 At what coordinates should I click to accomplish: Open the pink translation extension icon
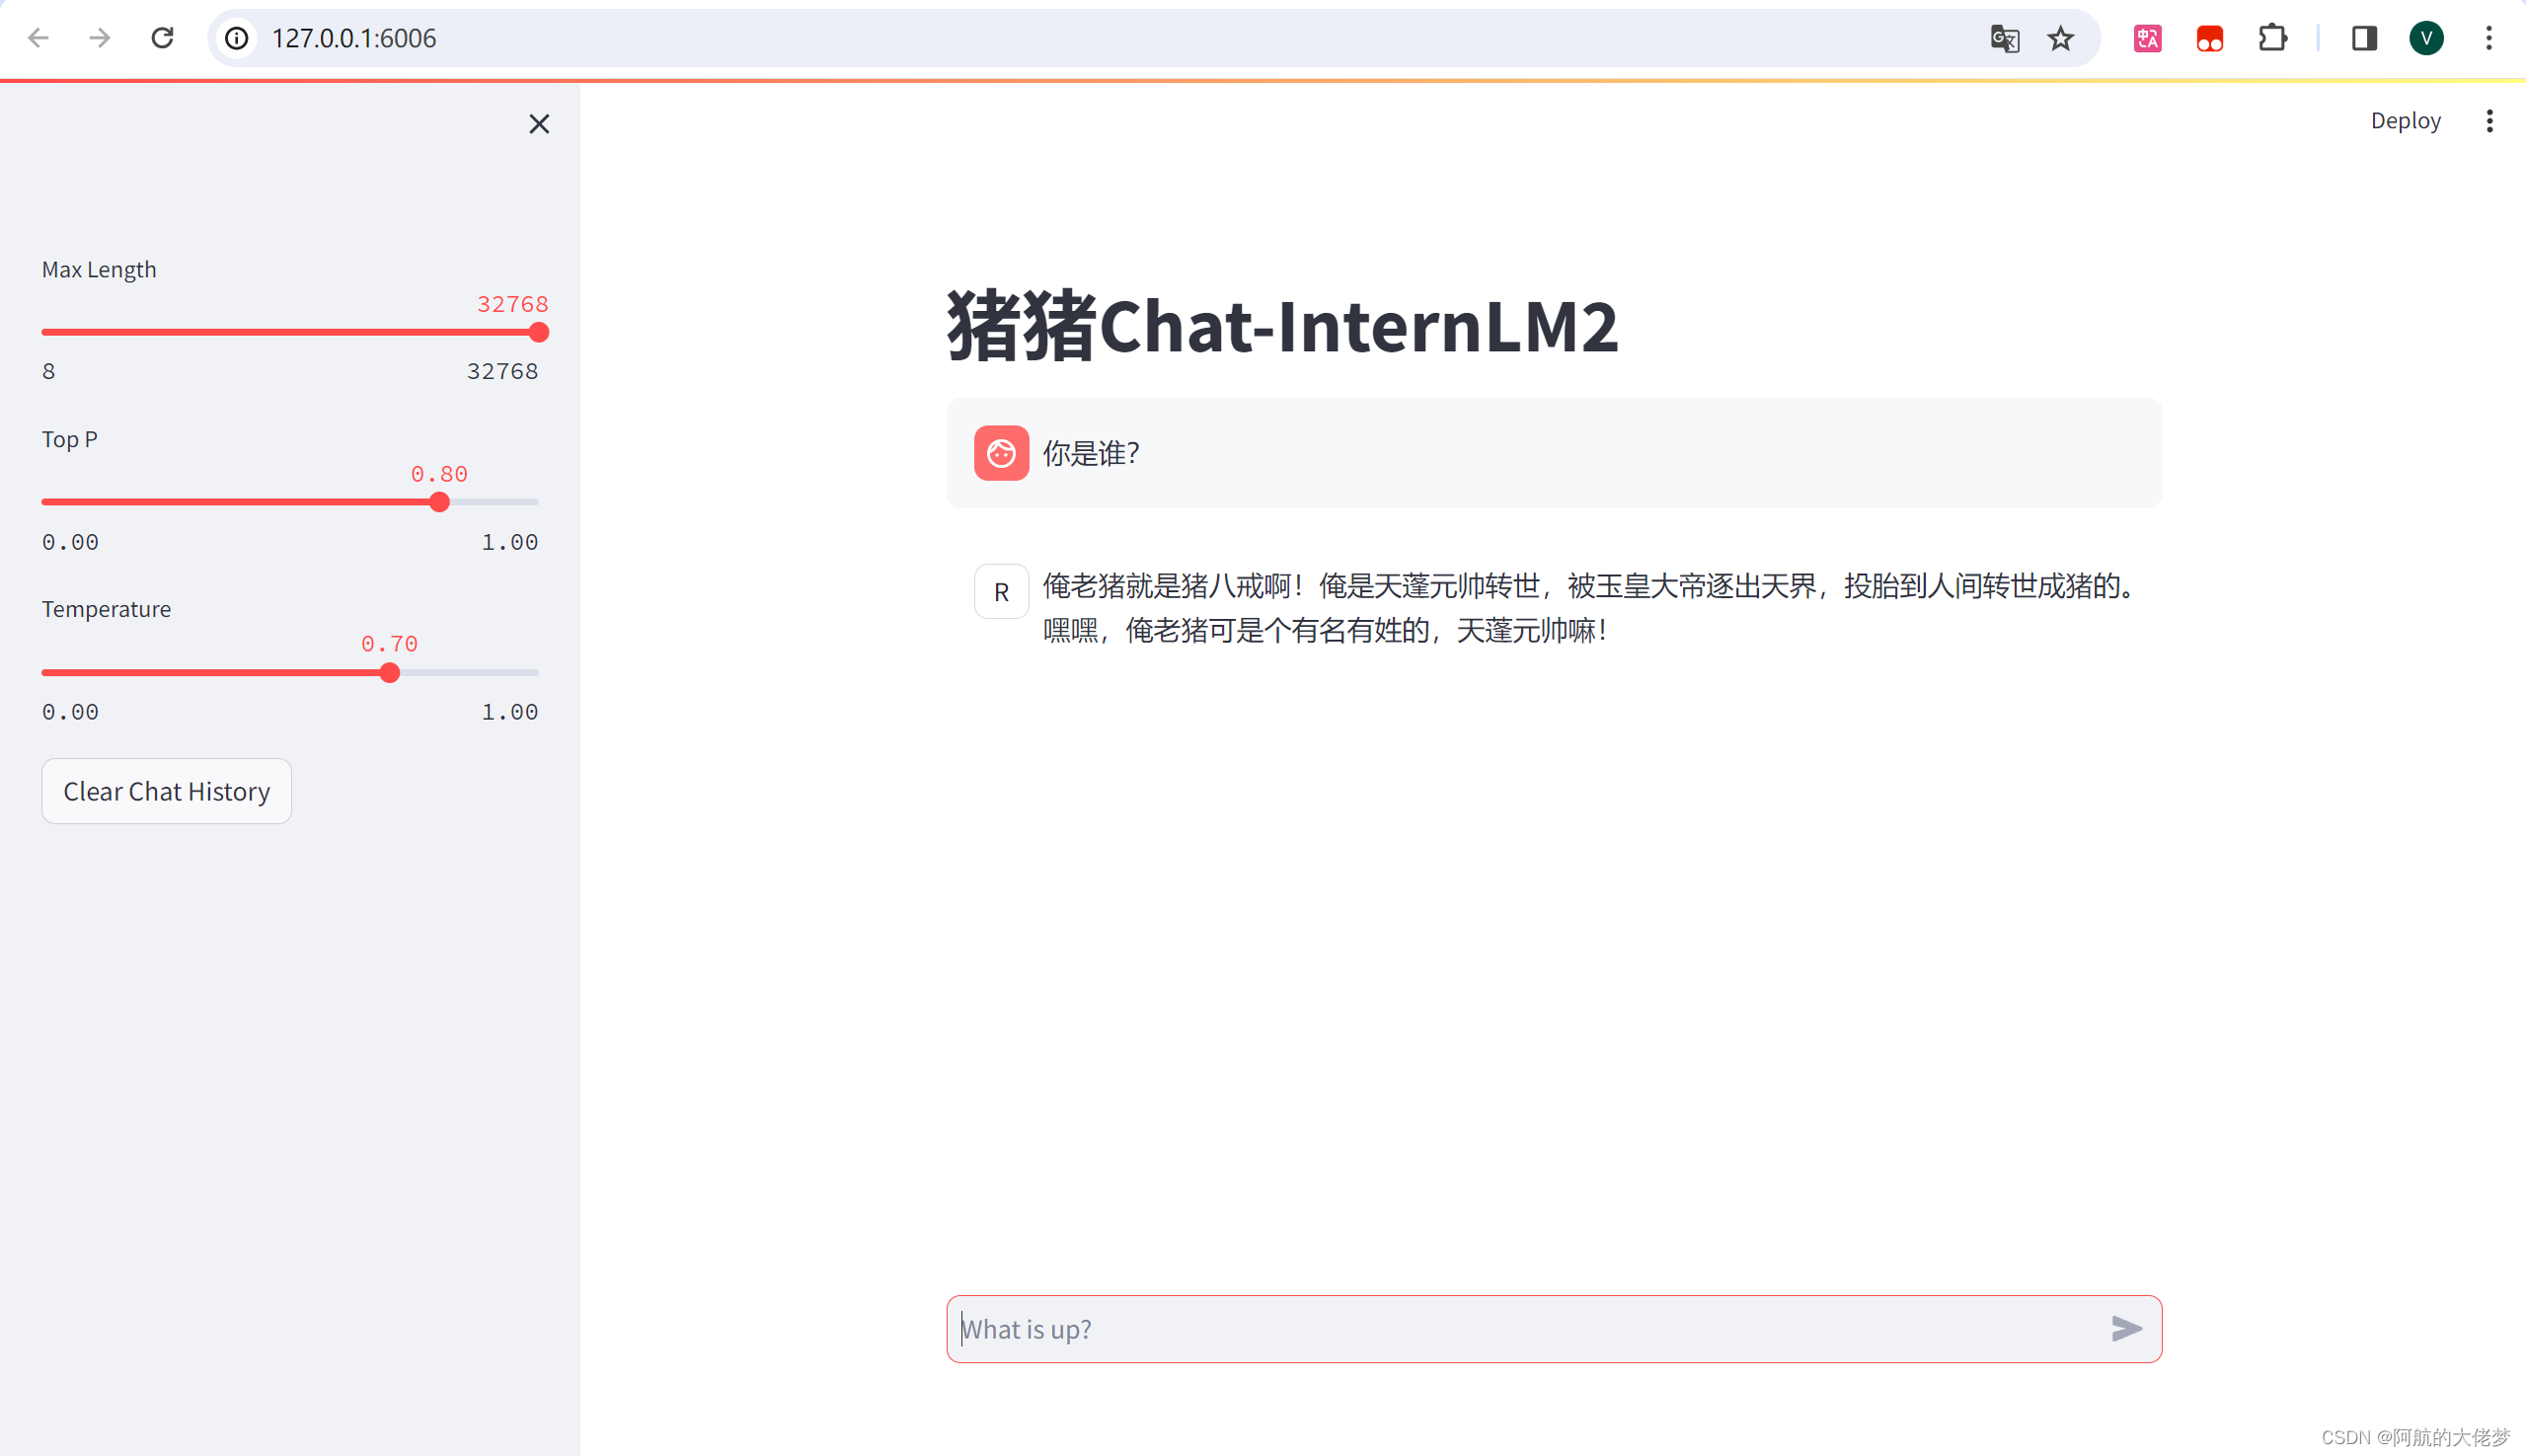(x=2147, y=38)
